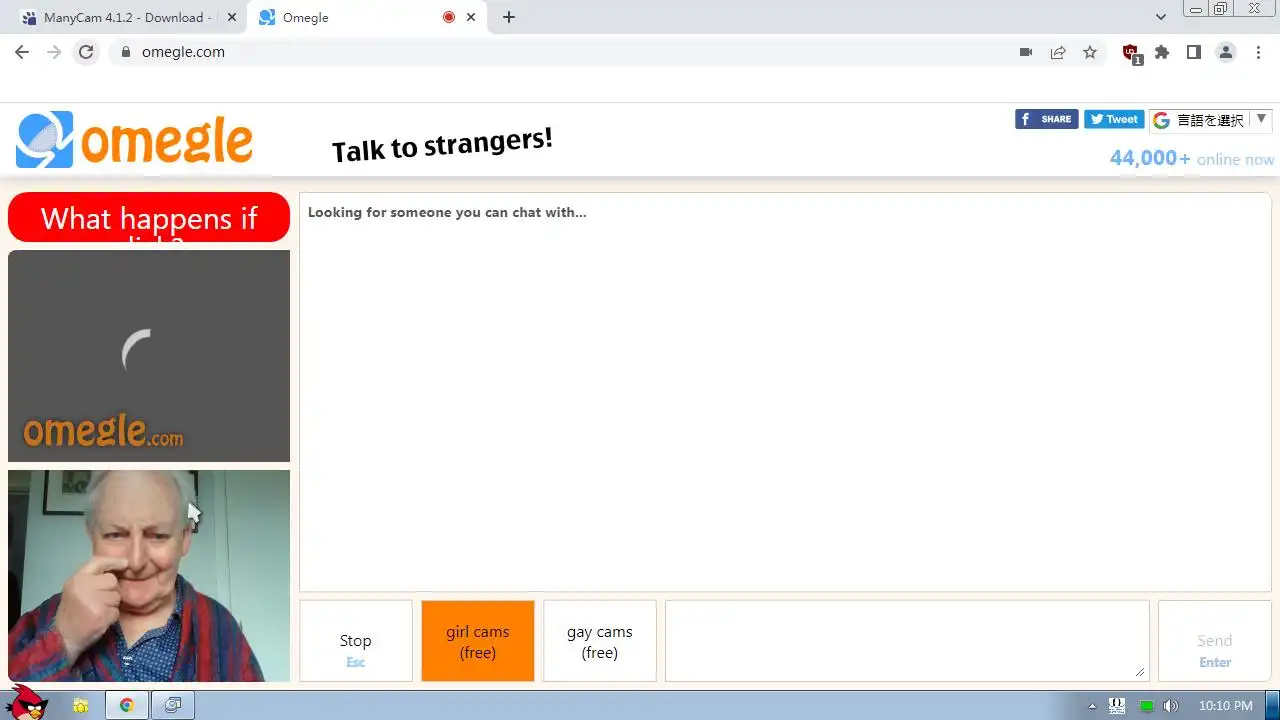Open a new tab with plus button
The width and height of the screenshot is (1280, 720).
(509, 17)
